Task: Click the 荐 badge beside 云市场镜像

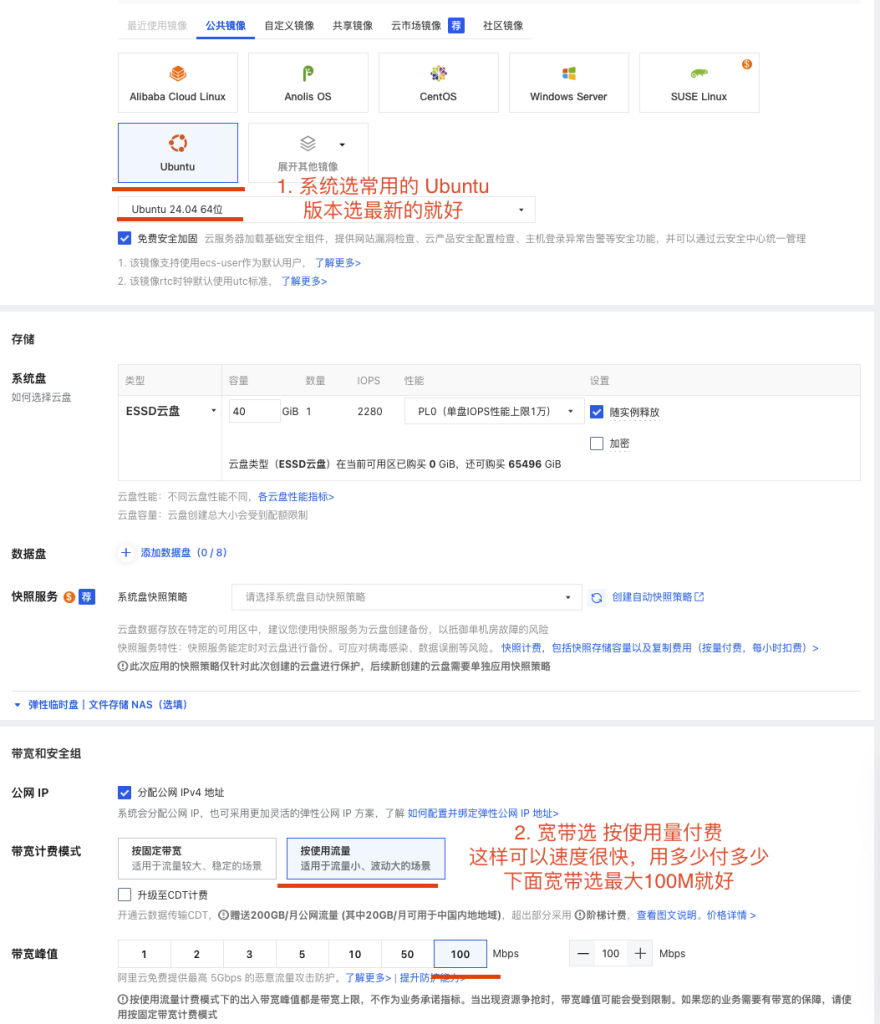Action: point(456,25)
